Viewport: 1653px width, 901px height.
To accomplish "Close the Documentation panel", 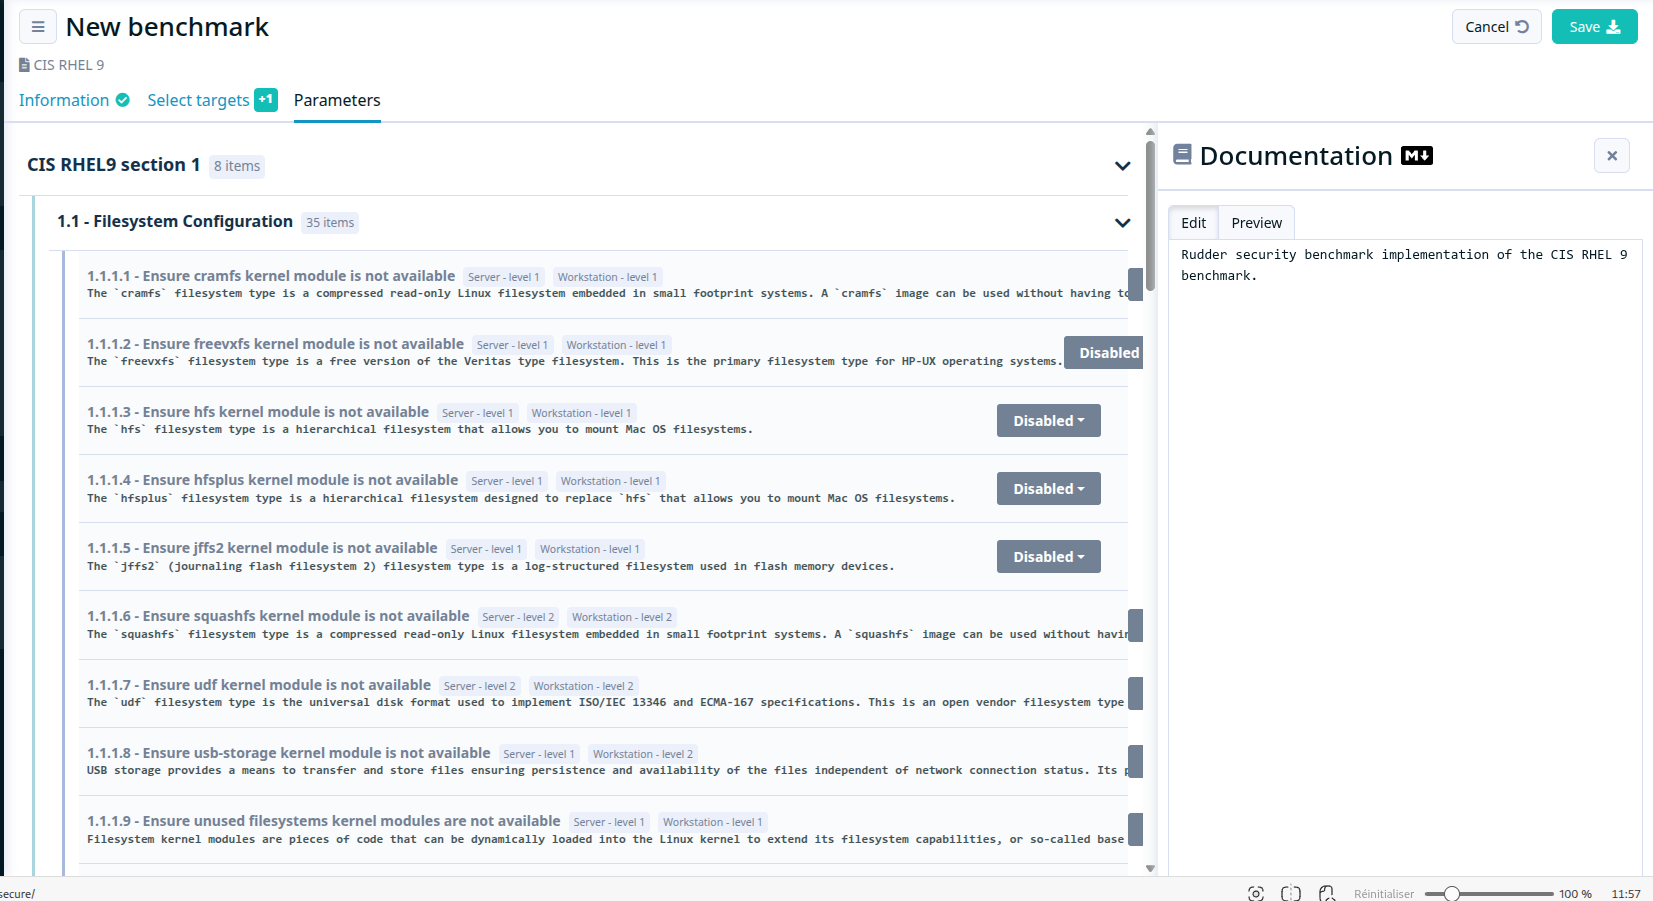I will 1612,156.
